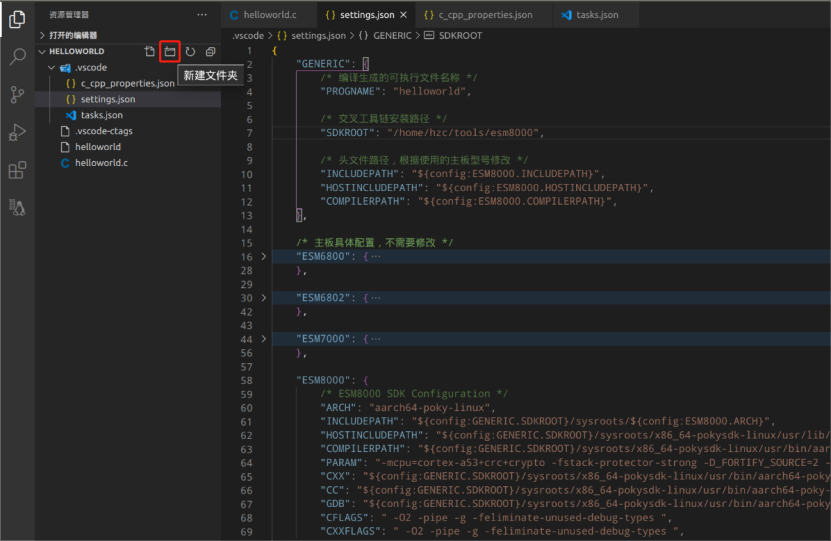Image resolution: width=831 pixels, height=541 pixels.
Task: Click the "GENERIC" key on line 2
Action: click(323, 64)
